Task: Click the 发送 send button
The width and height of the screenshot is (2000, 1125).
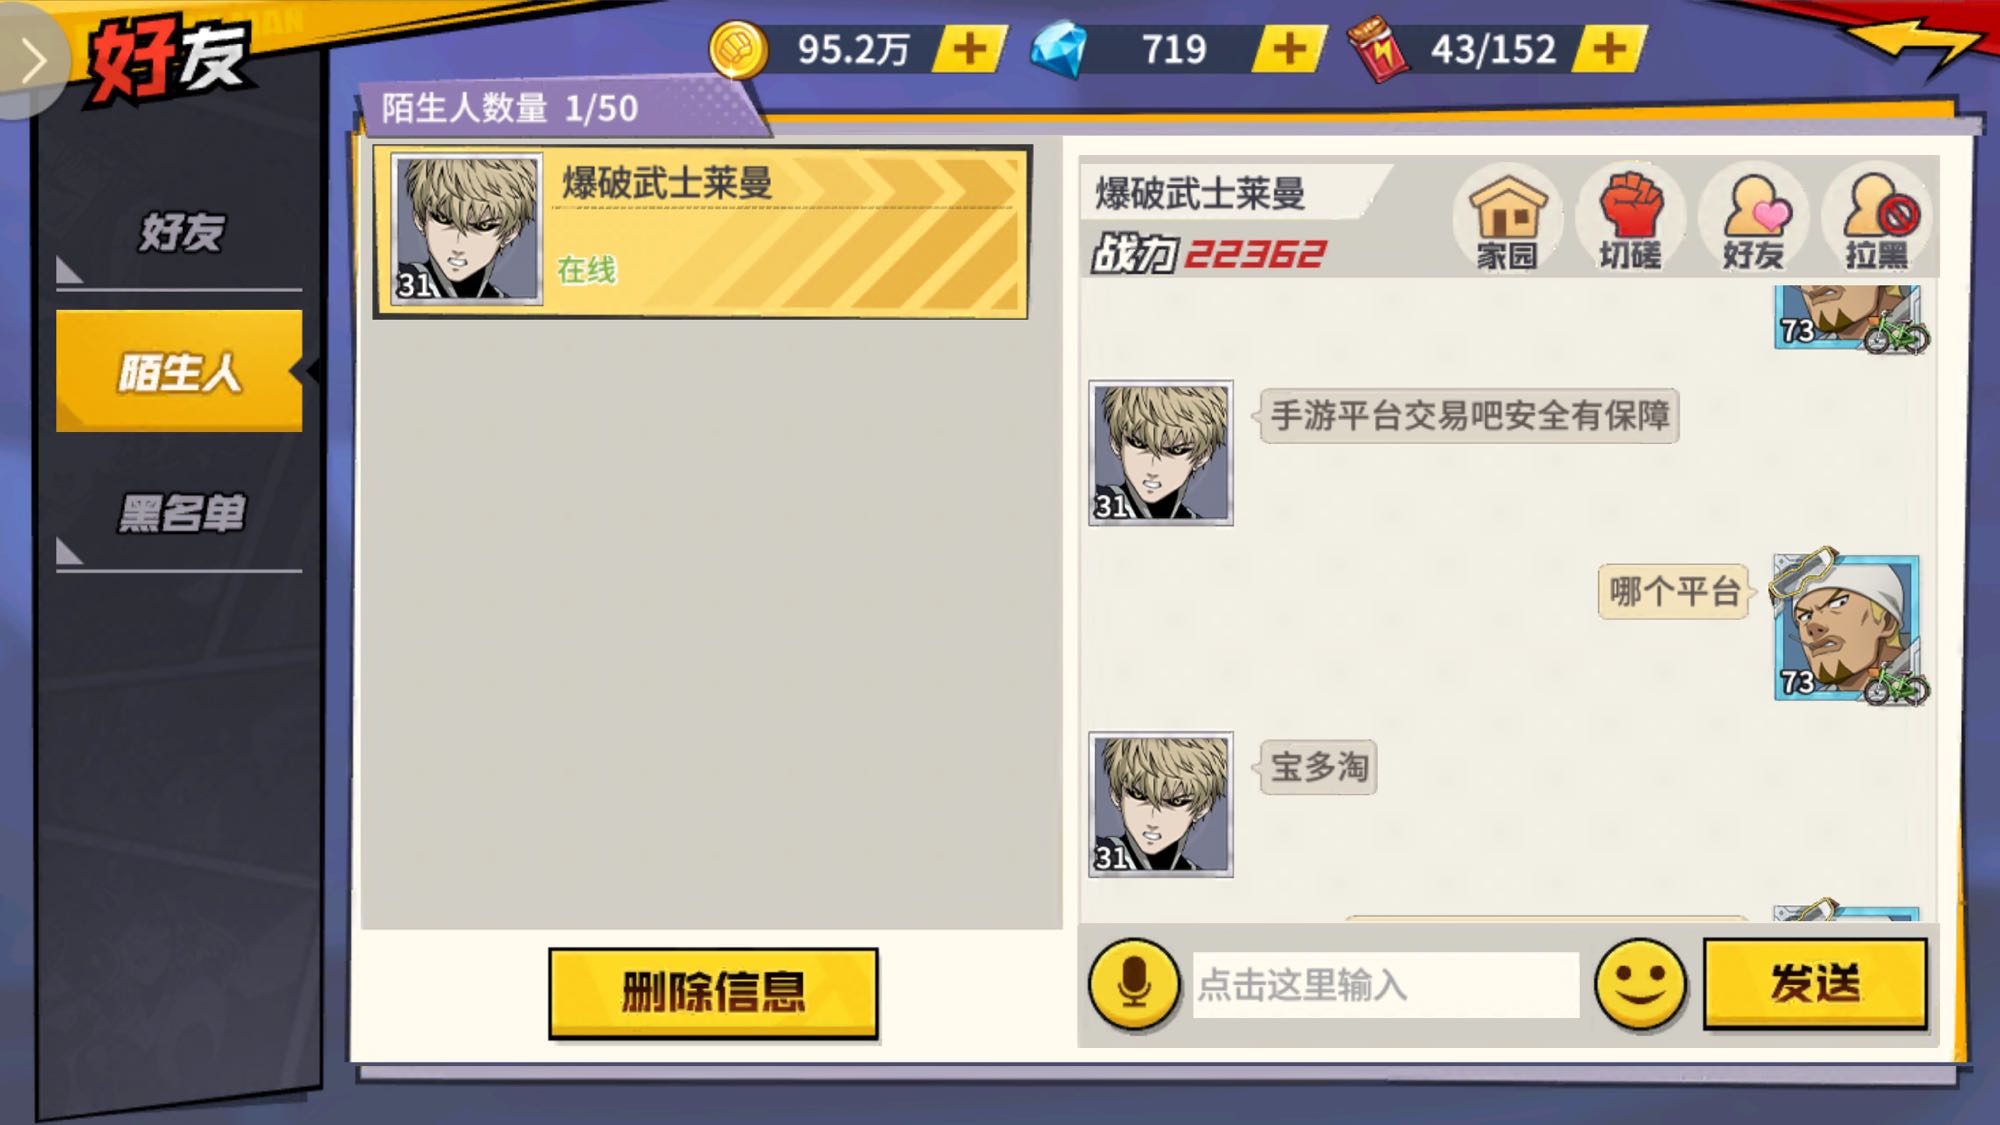Action: (1815, 984)
